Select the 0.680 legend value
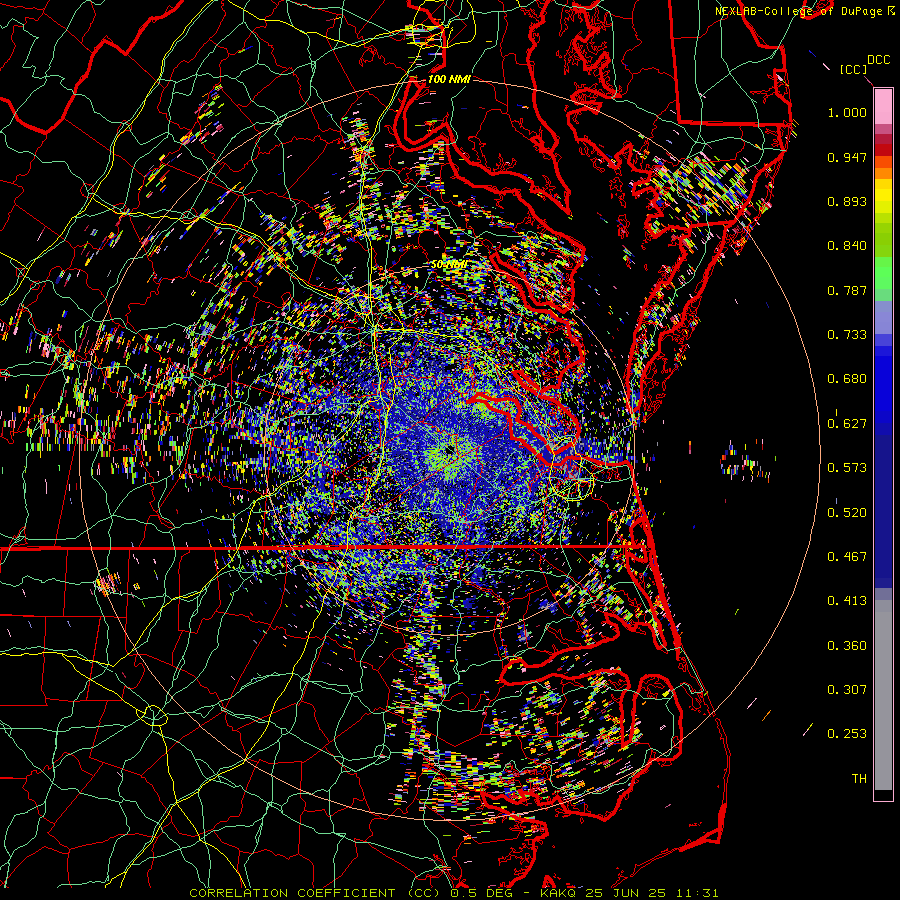The height and width of the screenshot is (900, 900). tap(847, 379)
